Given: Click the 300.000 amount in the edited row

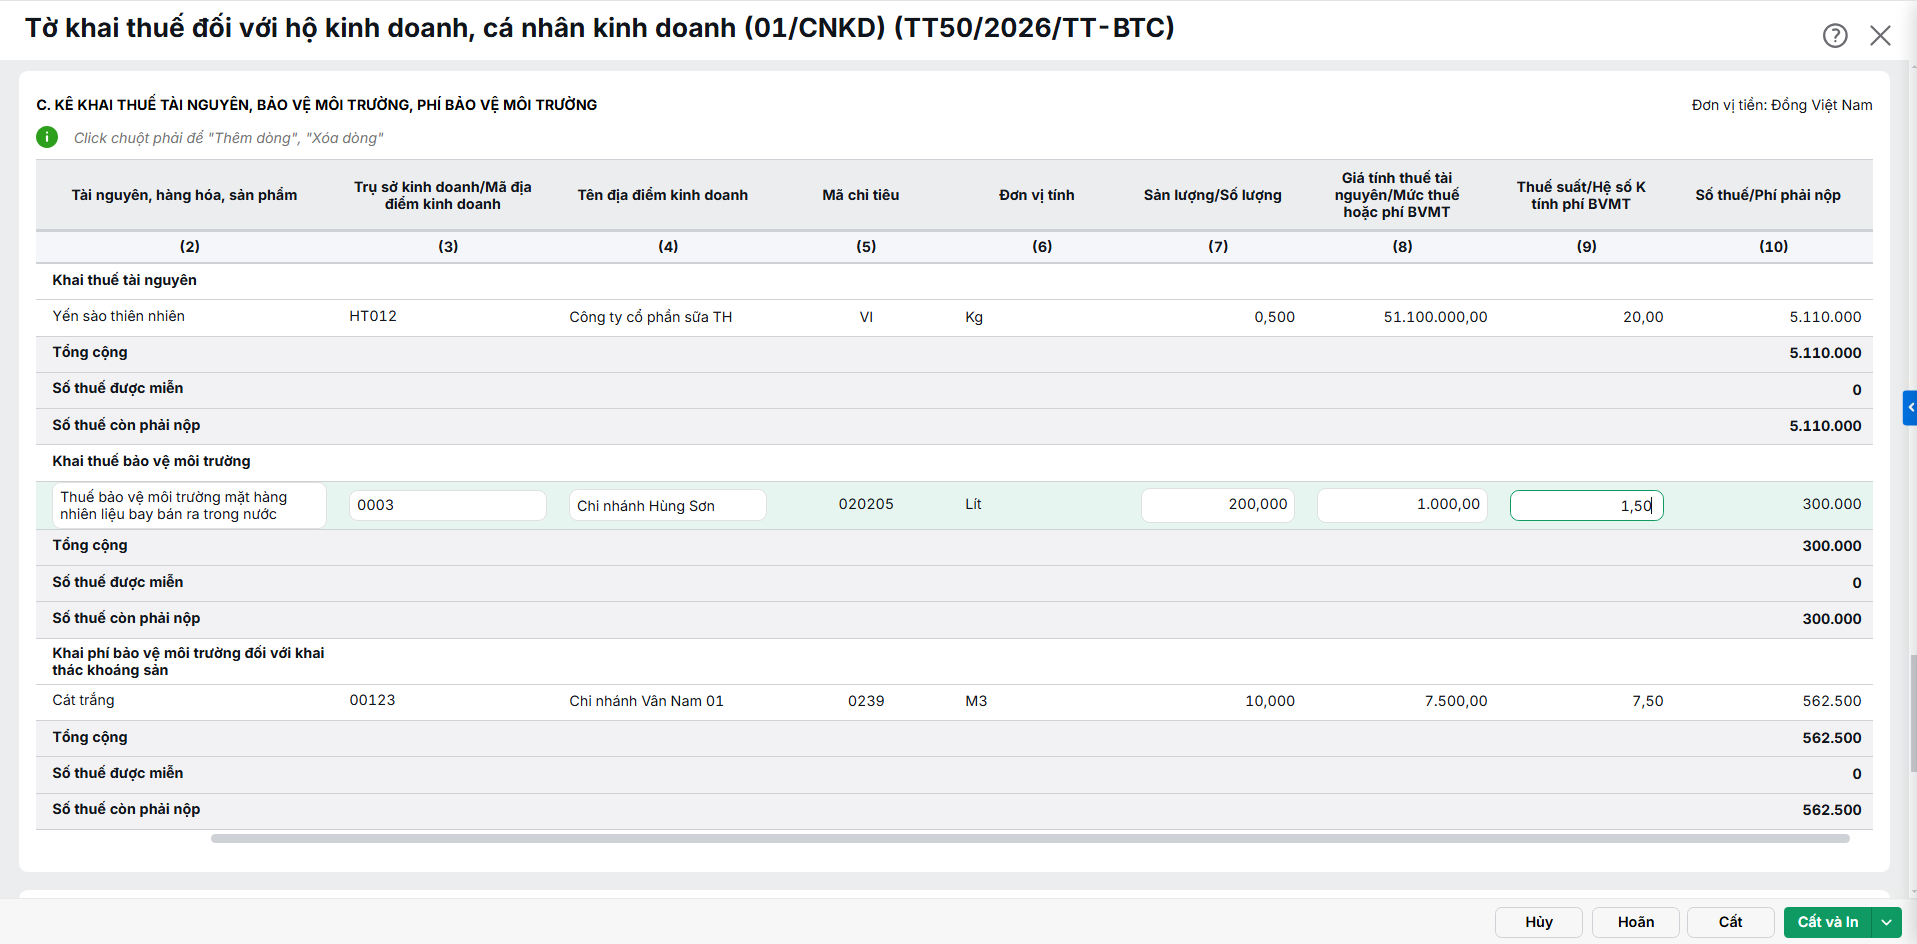Looking at the screenshot, I should [x=1832, y=504].
